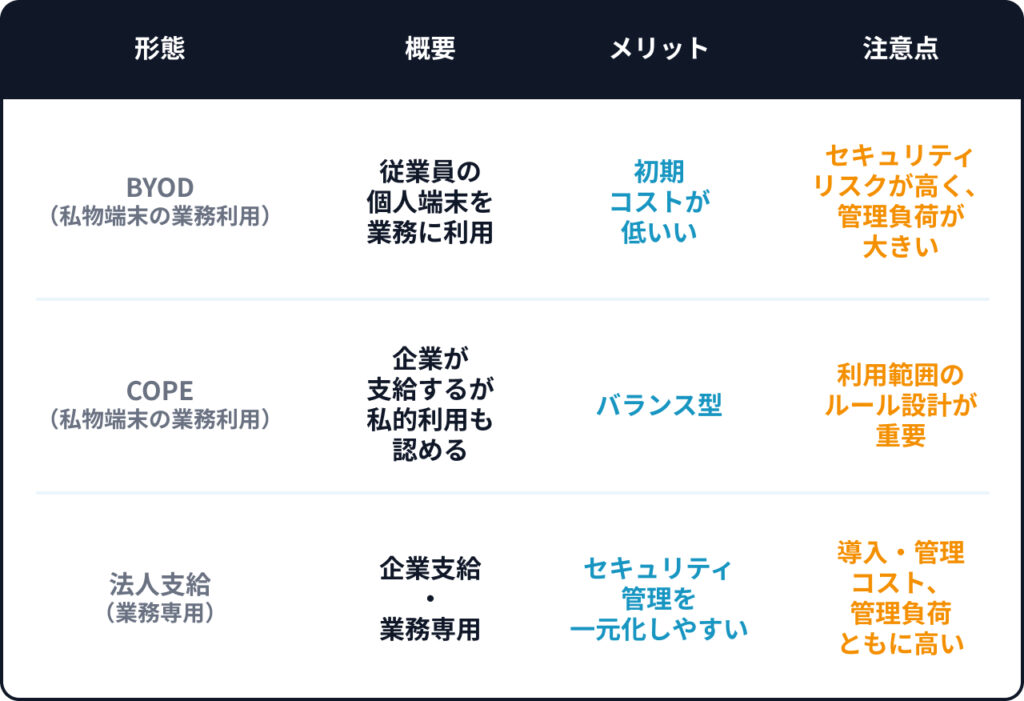Click the 私物端末の業務利用 subtitle under COPE
The width and height of the screenshot is (1024, 701).
point(160,418)
